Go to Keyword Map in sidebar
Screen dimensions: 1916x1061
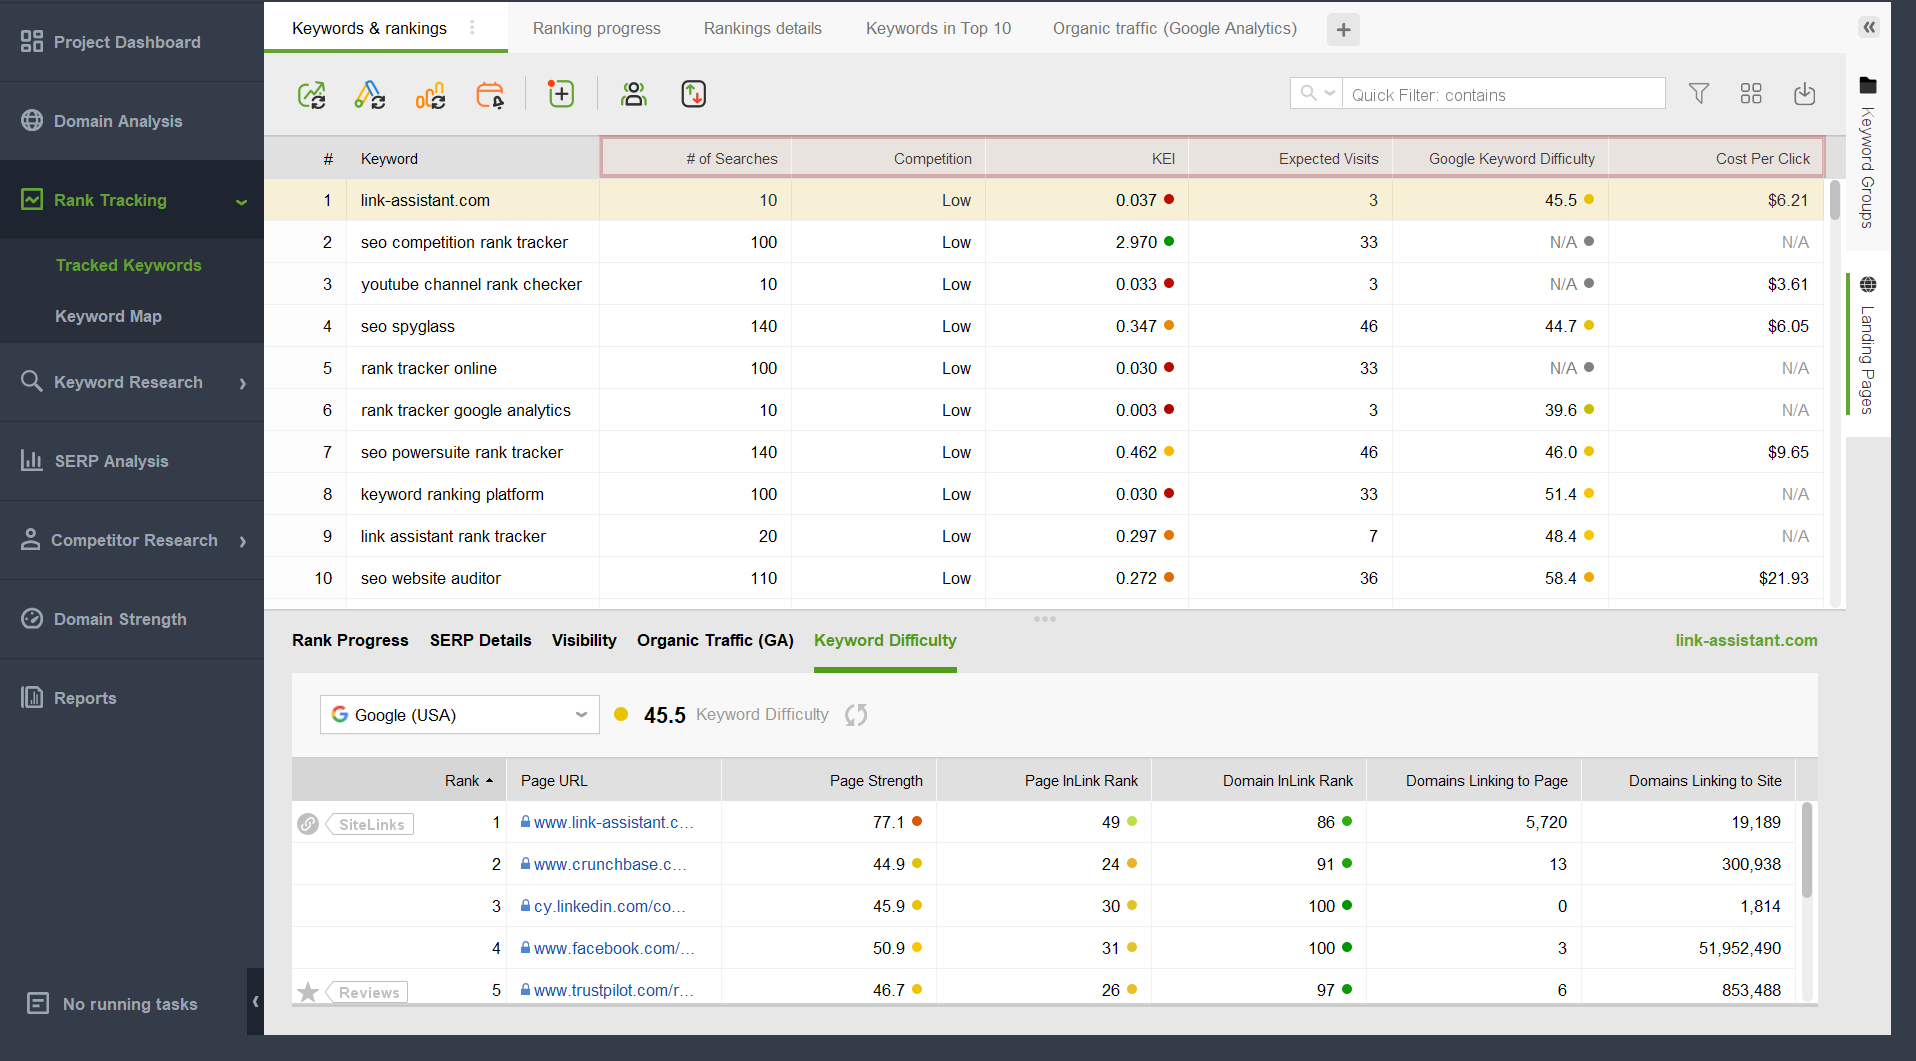(x=108, y=316)
